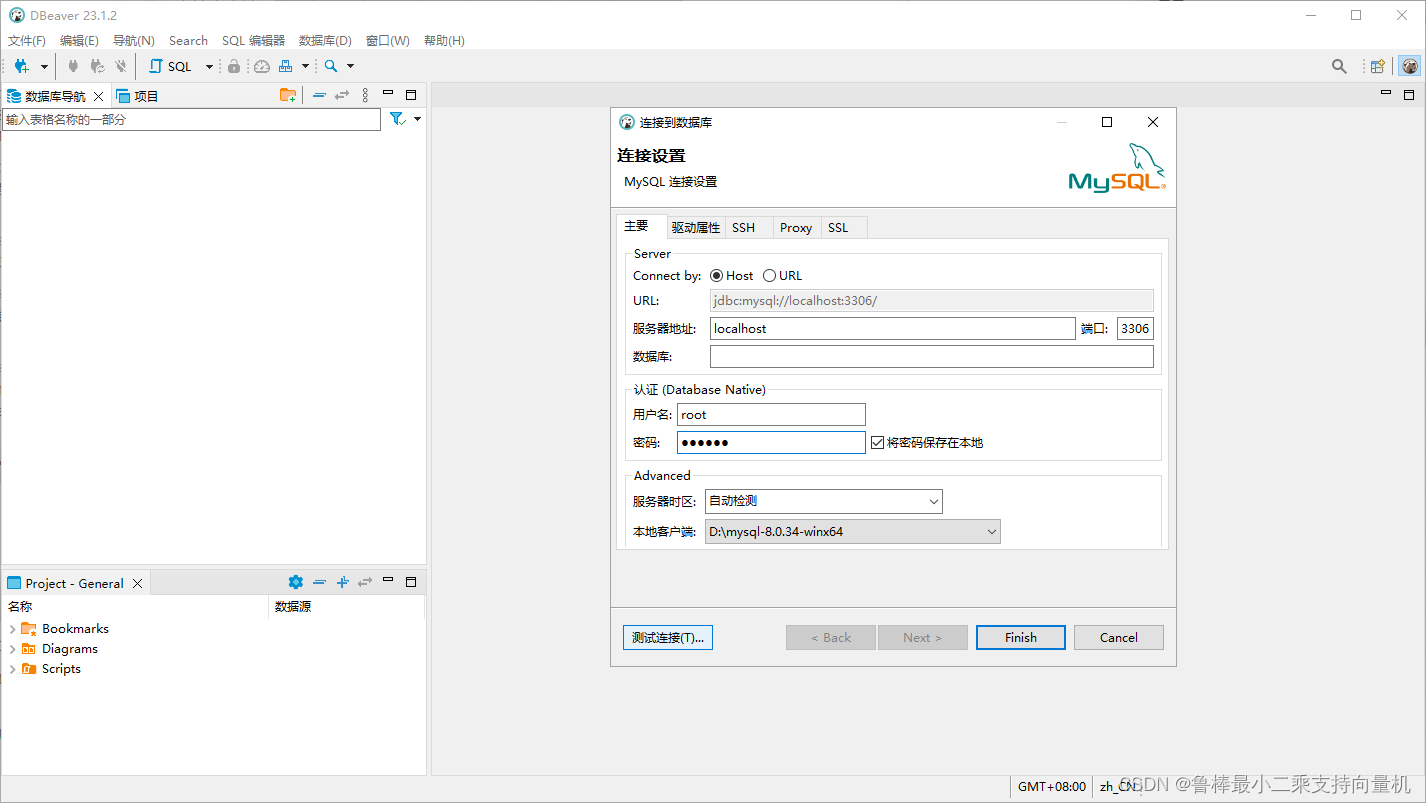Click the 服务器地址 localhost field
This screenshot has width=1426, height=803.
(893, 328)
